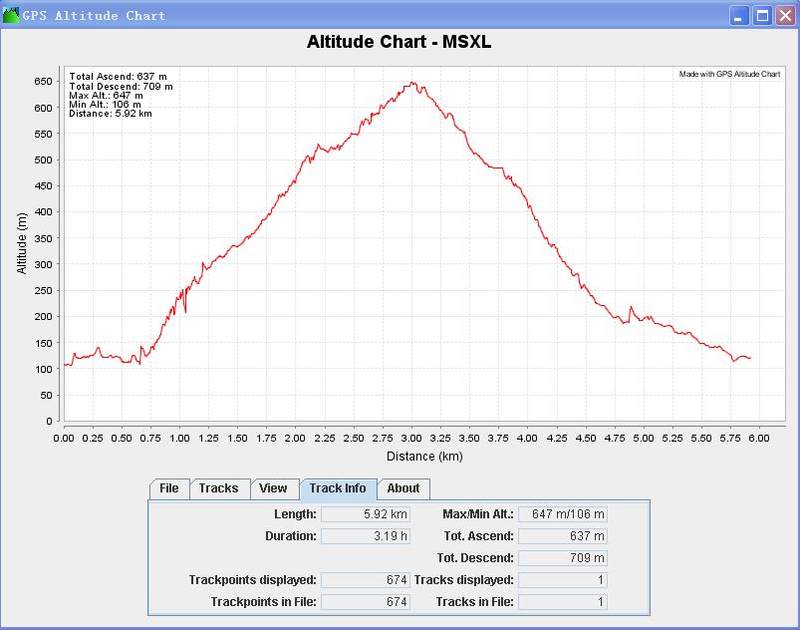Click the 0.00 tick on distance axis
Image resolution: width=800 pixels, height=630 pixels.
[x=64, y=438]
